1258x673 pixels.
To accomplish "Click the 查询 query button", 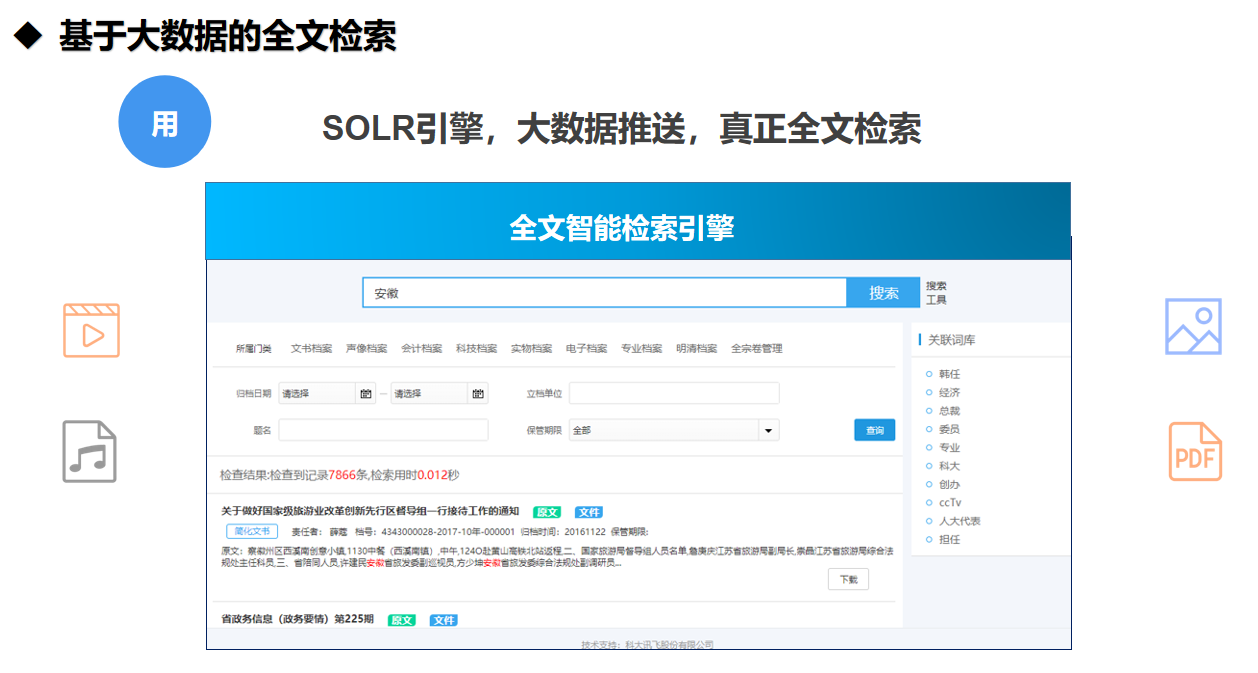I will pos(874,430).
